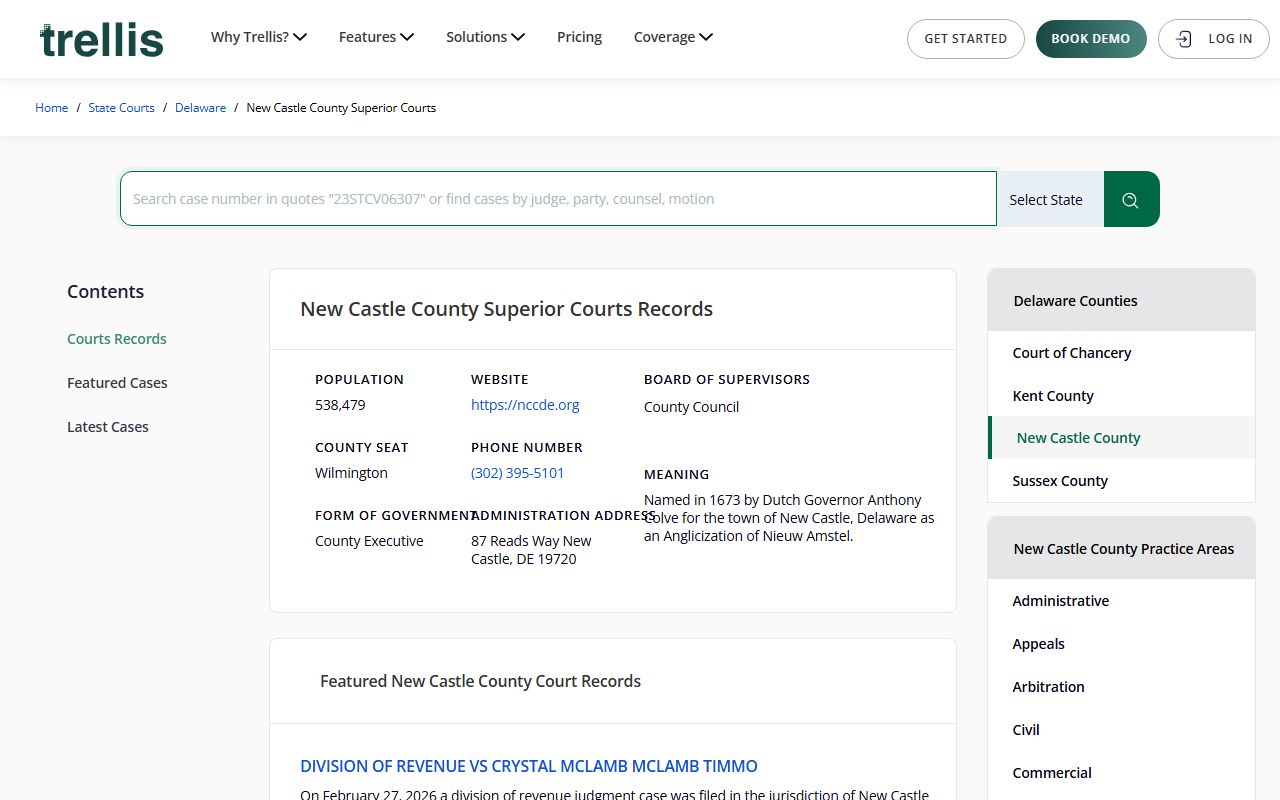Go to Home breadcrumb

click(x=52, y=107)
